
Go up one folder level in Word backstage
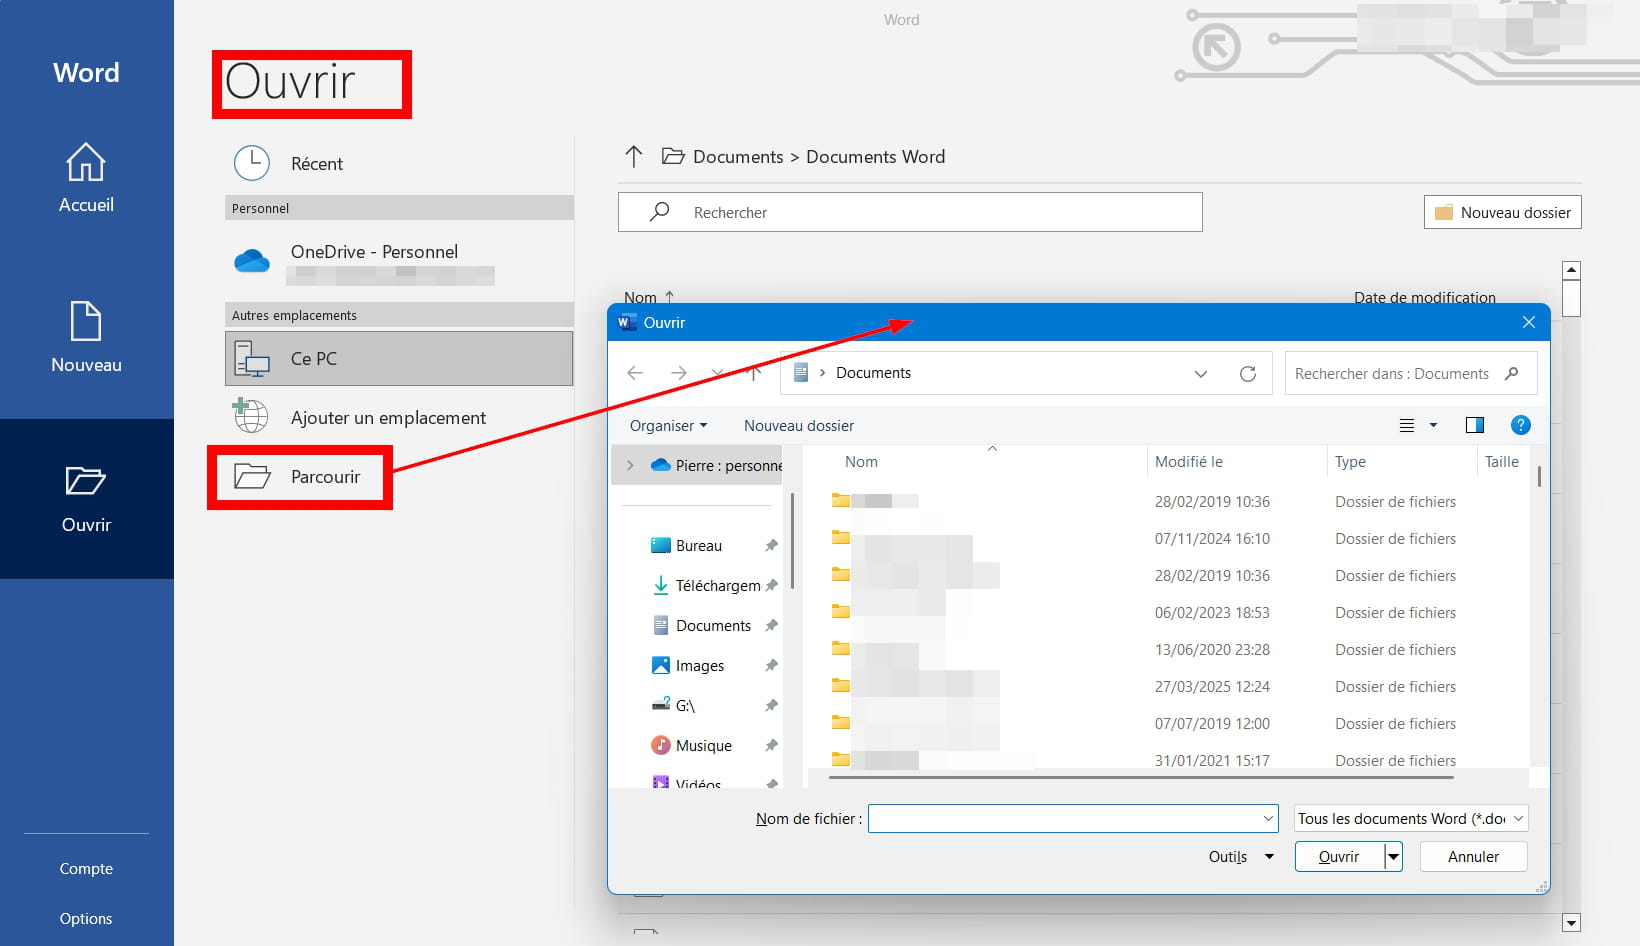click(x=633, y=156)
